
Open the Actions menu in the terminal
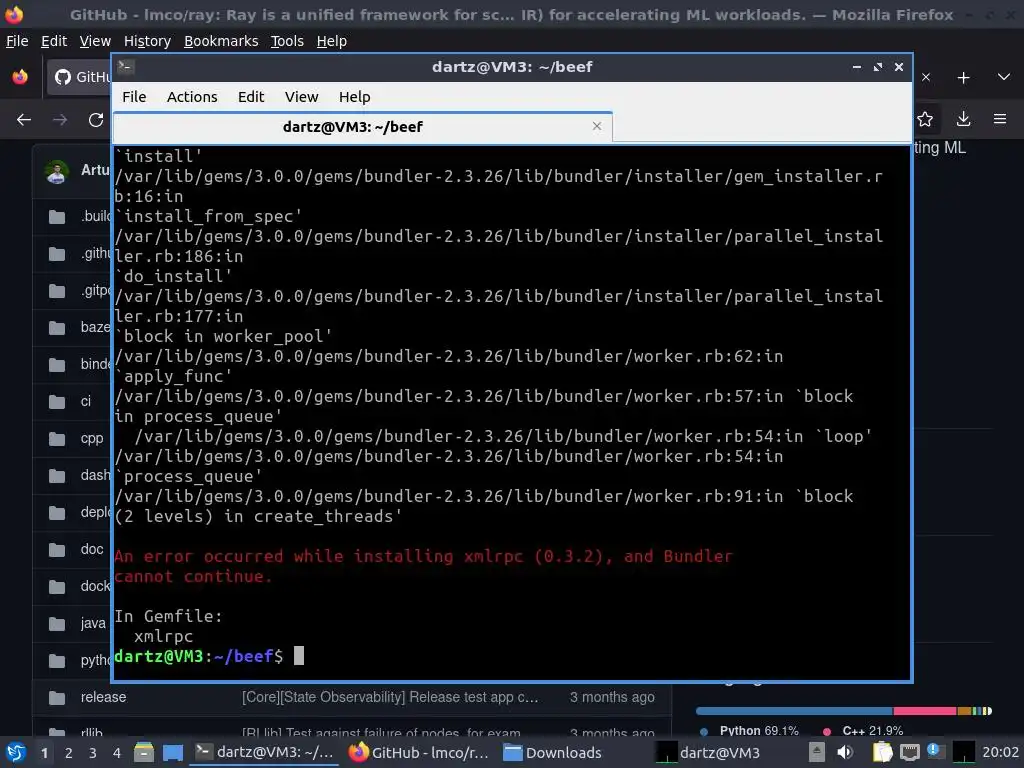pyautogui.click(x=192, y=97)
